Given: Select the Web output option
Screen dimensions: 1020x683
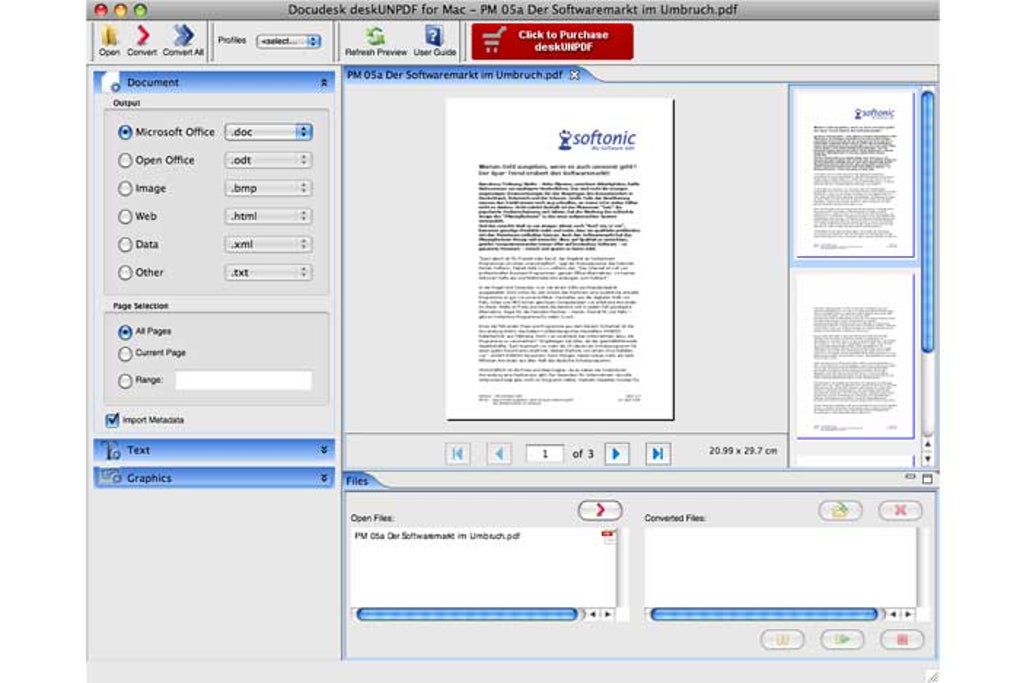Looking at the screenshot, I should [125, 217].
